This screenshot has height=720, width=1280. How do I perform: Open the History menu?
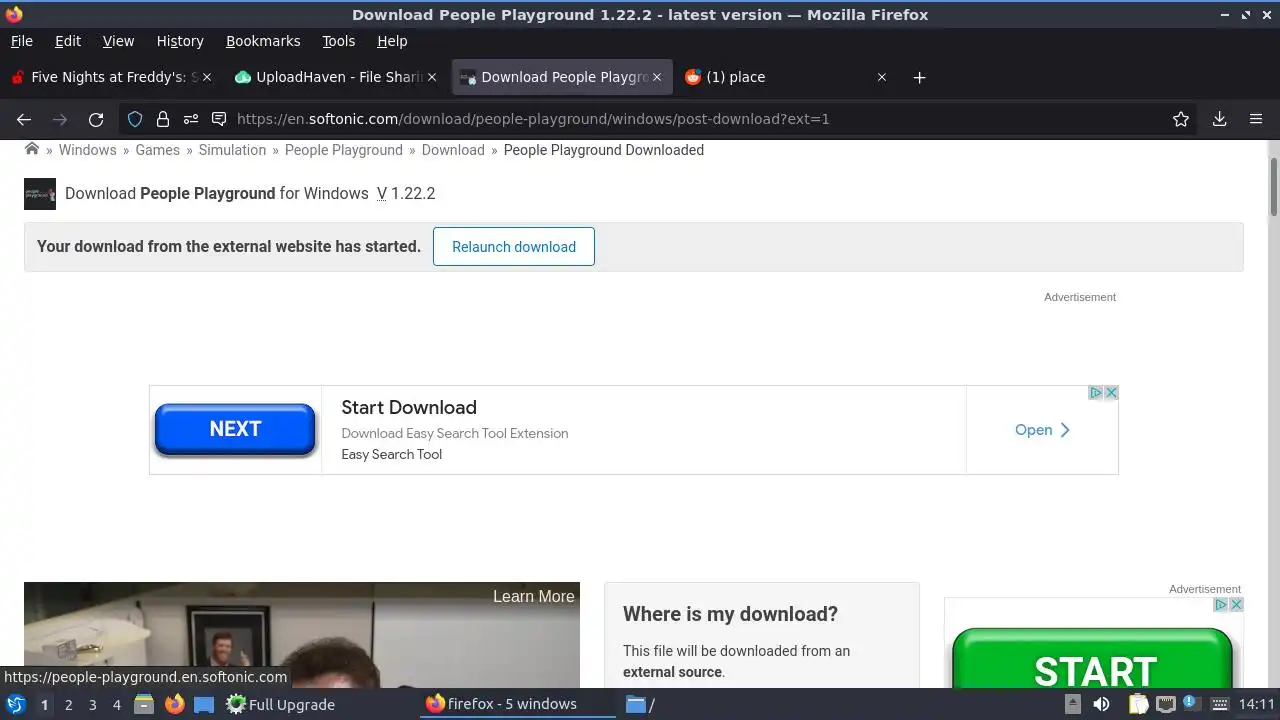coord(180,41)
